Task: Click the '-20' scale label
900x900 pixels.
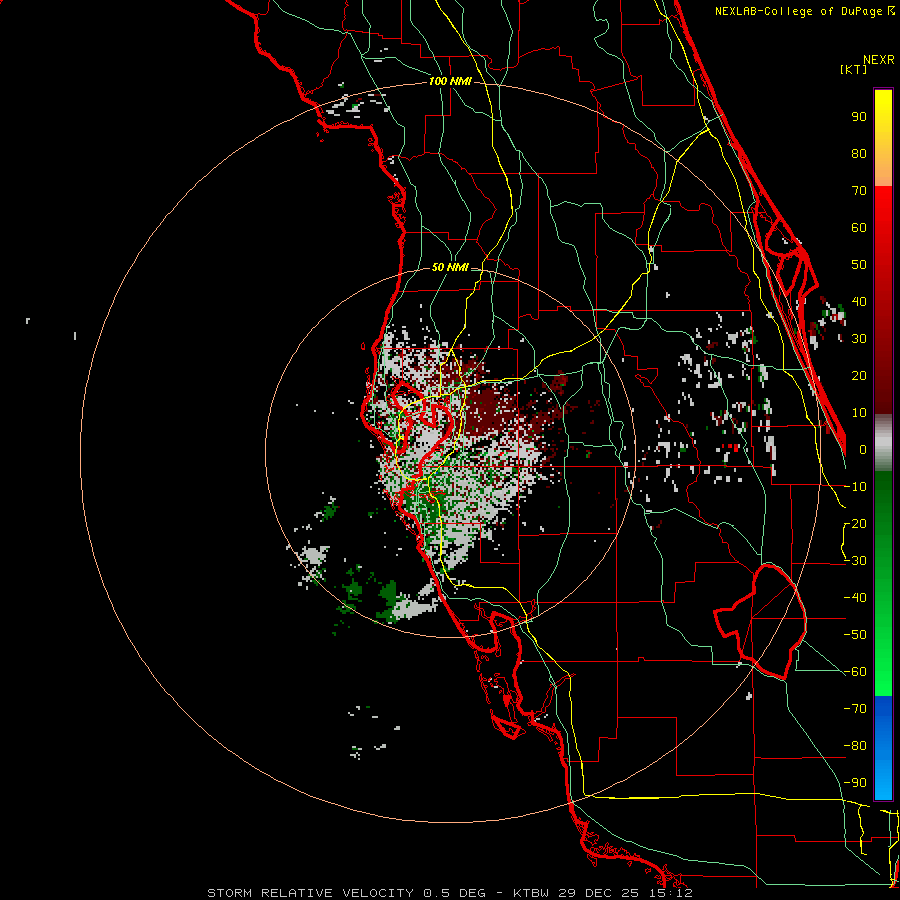Action: [x=855, y=524]
